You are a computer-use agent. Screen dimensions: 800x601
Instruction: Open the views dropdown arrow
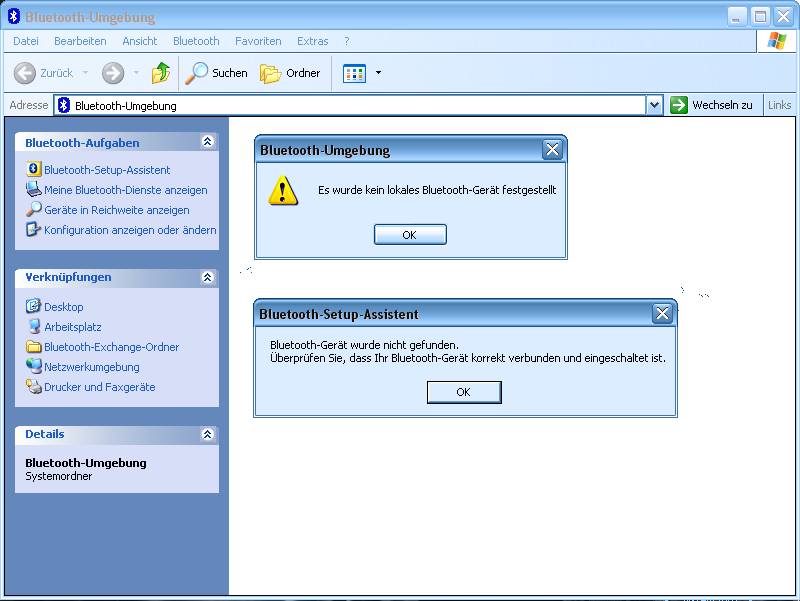(x=378, y=72)
